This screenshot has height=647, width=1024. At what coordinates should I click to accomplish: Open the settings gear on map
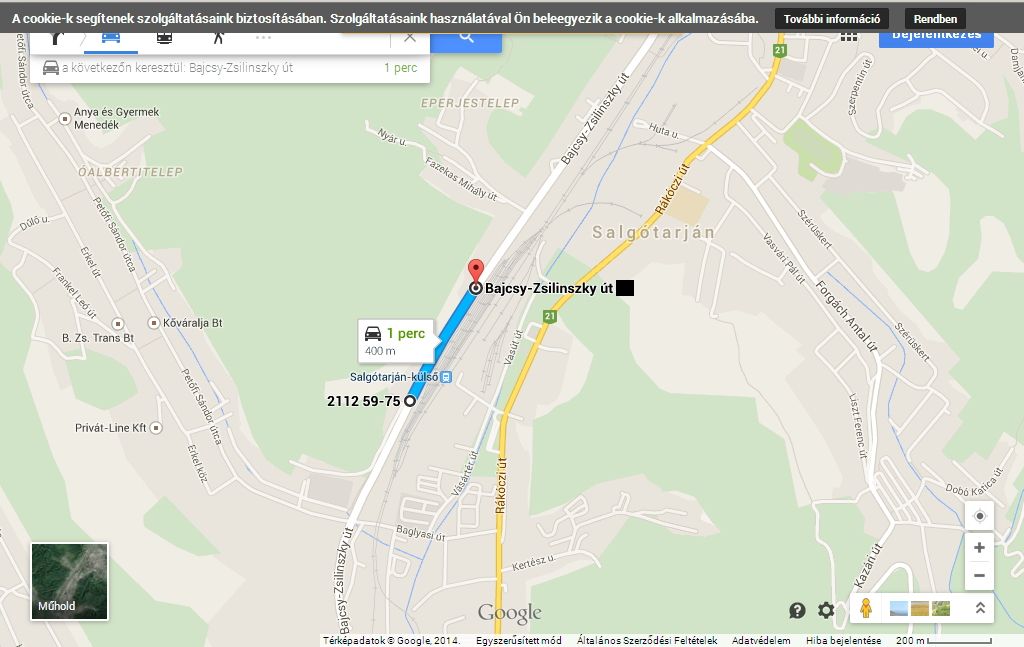point(826,610)
